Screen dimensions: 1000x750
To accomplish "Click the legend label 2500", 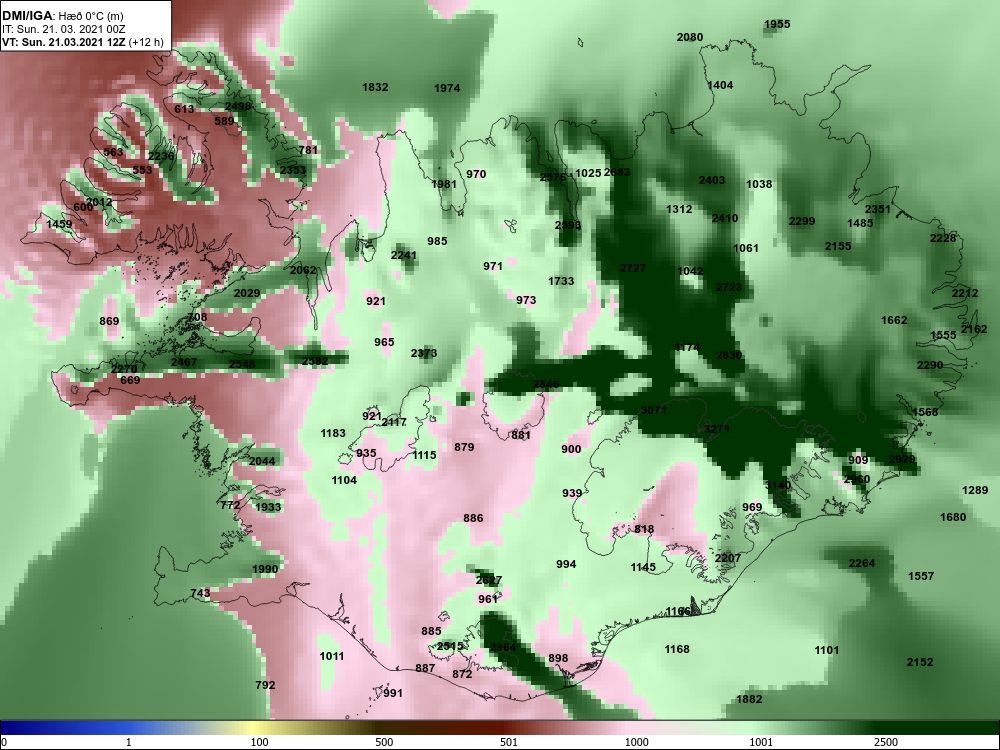I will coord(886,742).
